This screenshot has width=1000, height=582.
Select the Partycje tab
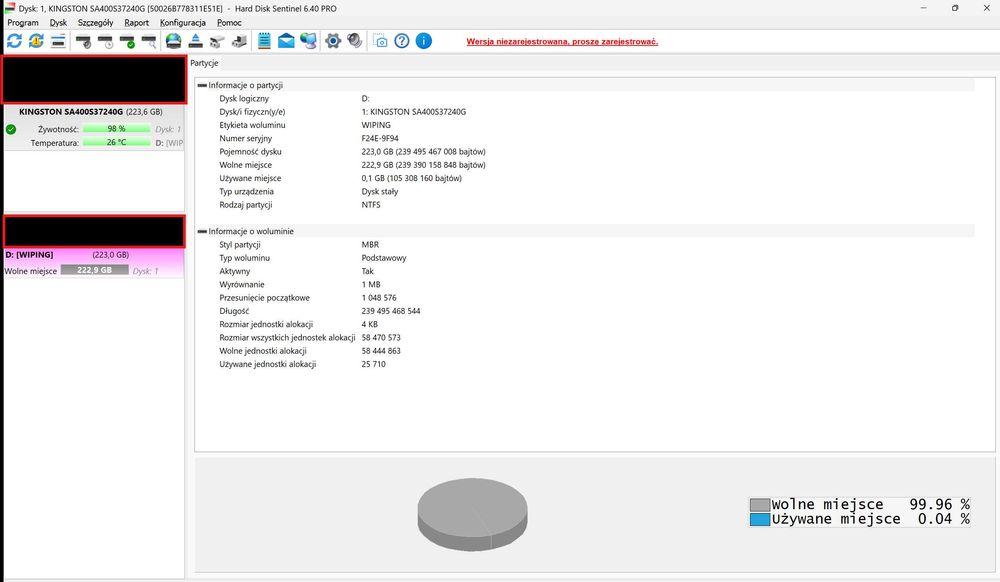(204, 63)
